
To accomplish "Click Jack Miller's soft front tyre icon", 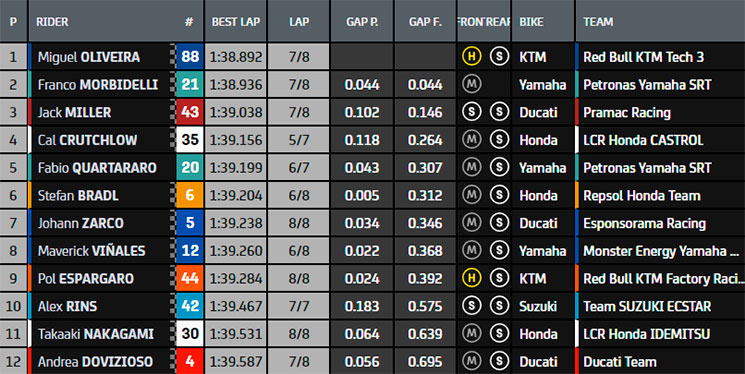I will pyautogui.click(x=471, y=112).
